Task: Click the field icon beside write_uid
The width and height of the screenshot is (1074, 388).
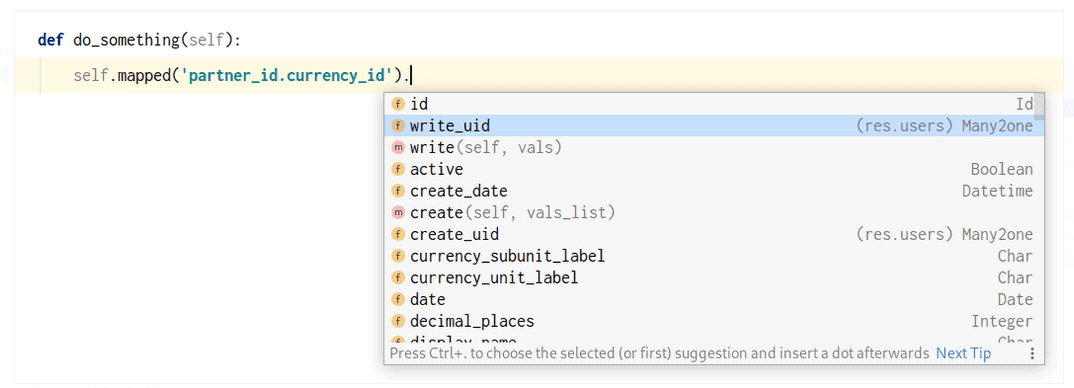Action: point(397,126)
